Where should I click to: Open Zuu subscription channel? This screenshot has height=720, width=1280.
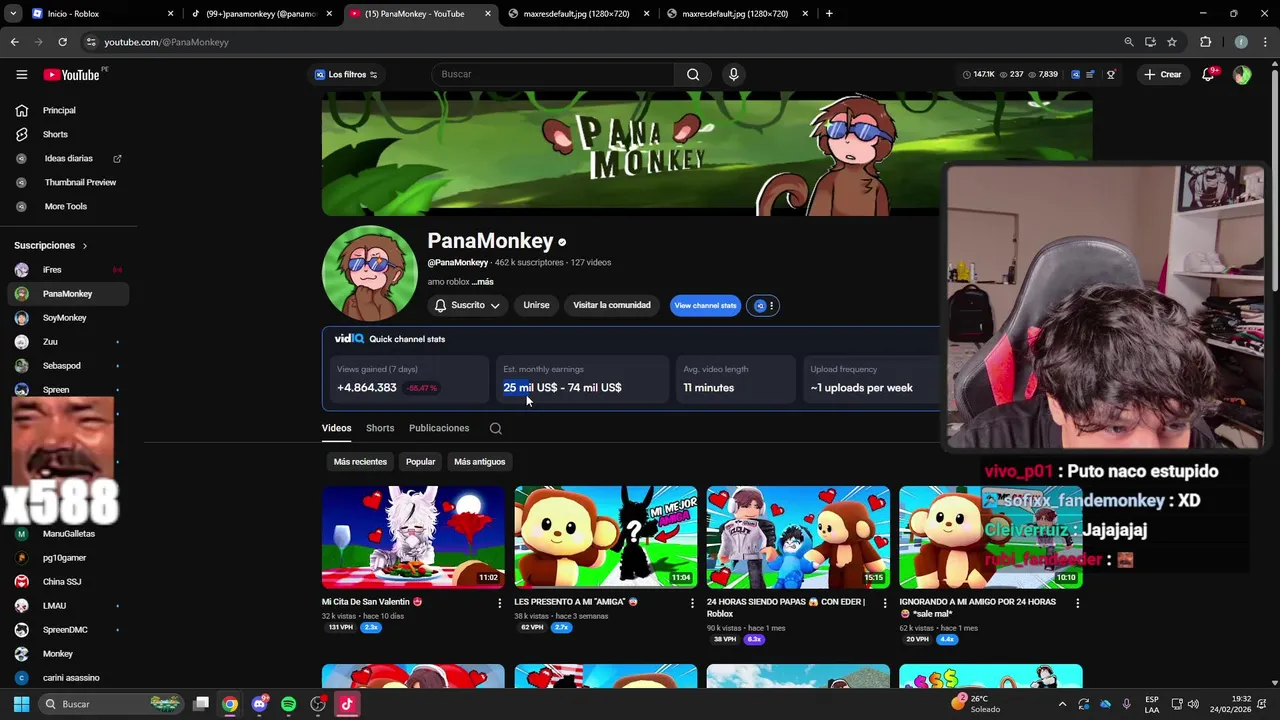click(68, 342)
